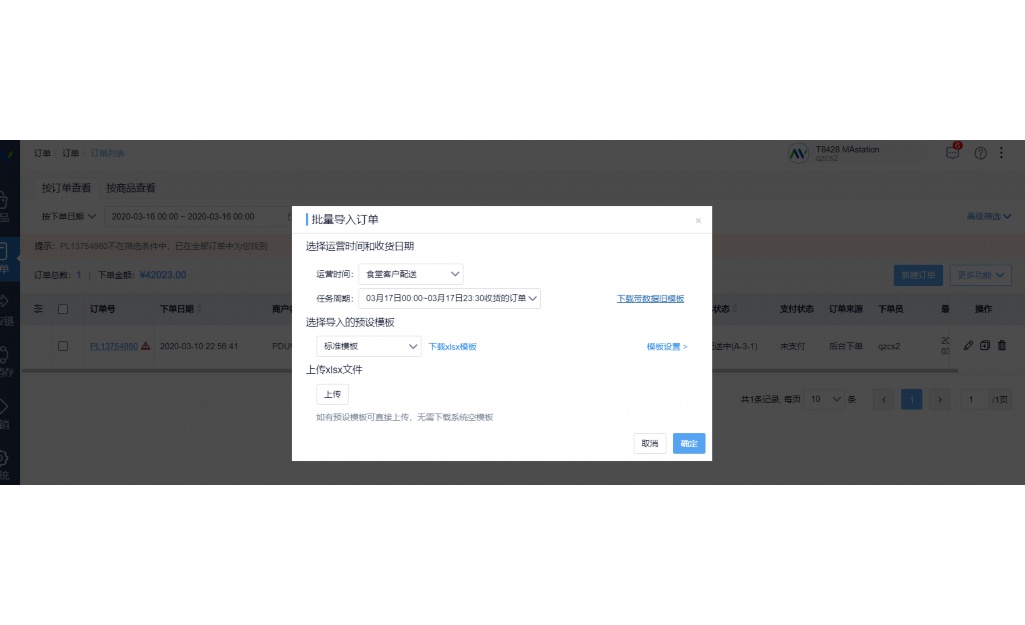The height and width of the screenshot is (625, 1025).
Task: Open the 更多功能 menu
Action: (980, 275)
